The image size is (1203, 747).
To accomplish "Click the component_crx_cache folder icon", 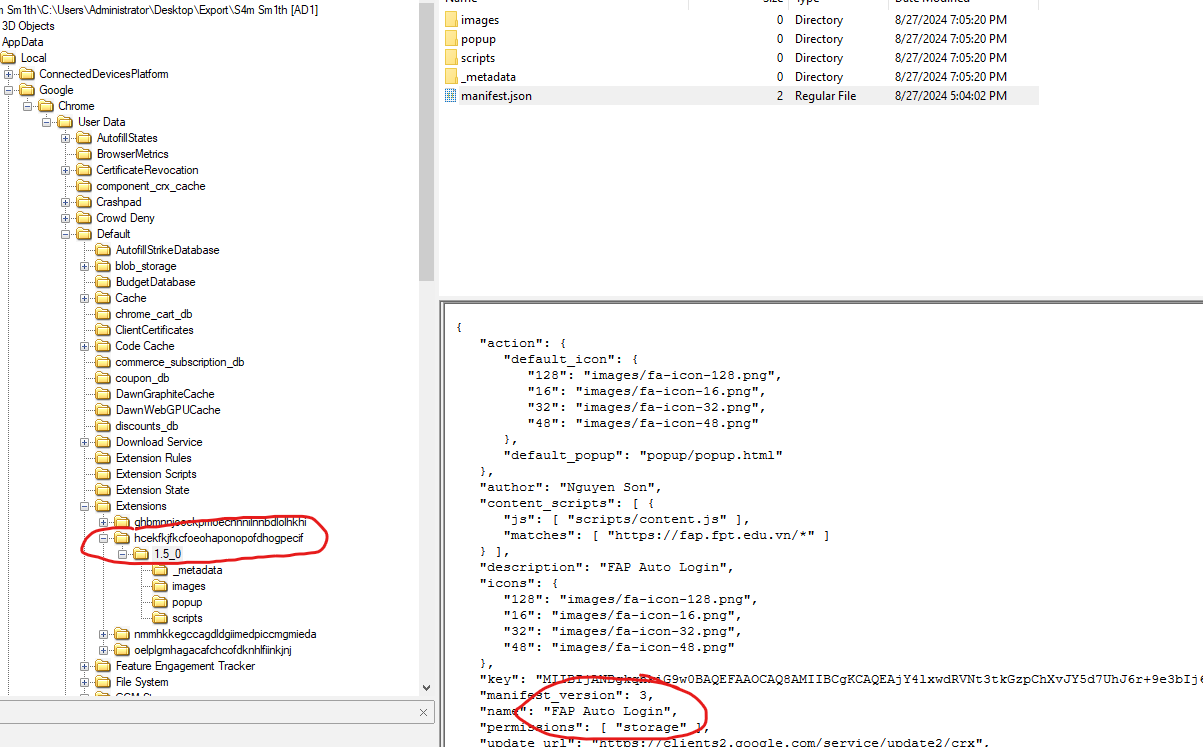I will 85,186.
